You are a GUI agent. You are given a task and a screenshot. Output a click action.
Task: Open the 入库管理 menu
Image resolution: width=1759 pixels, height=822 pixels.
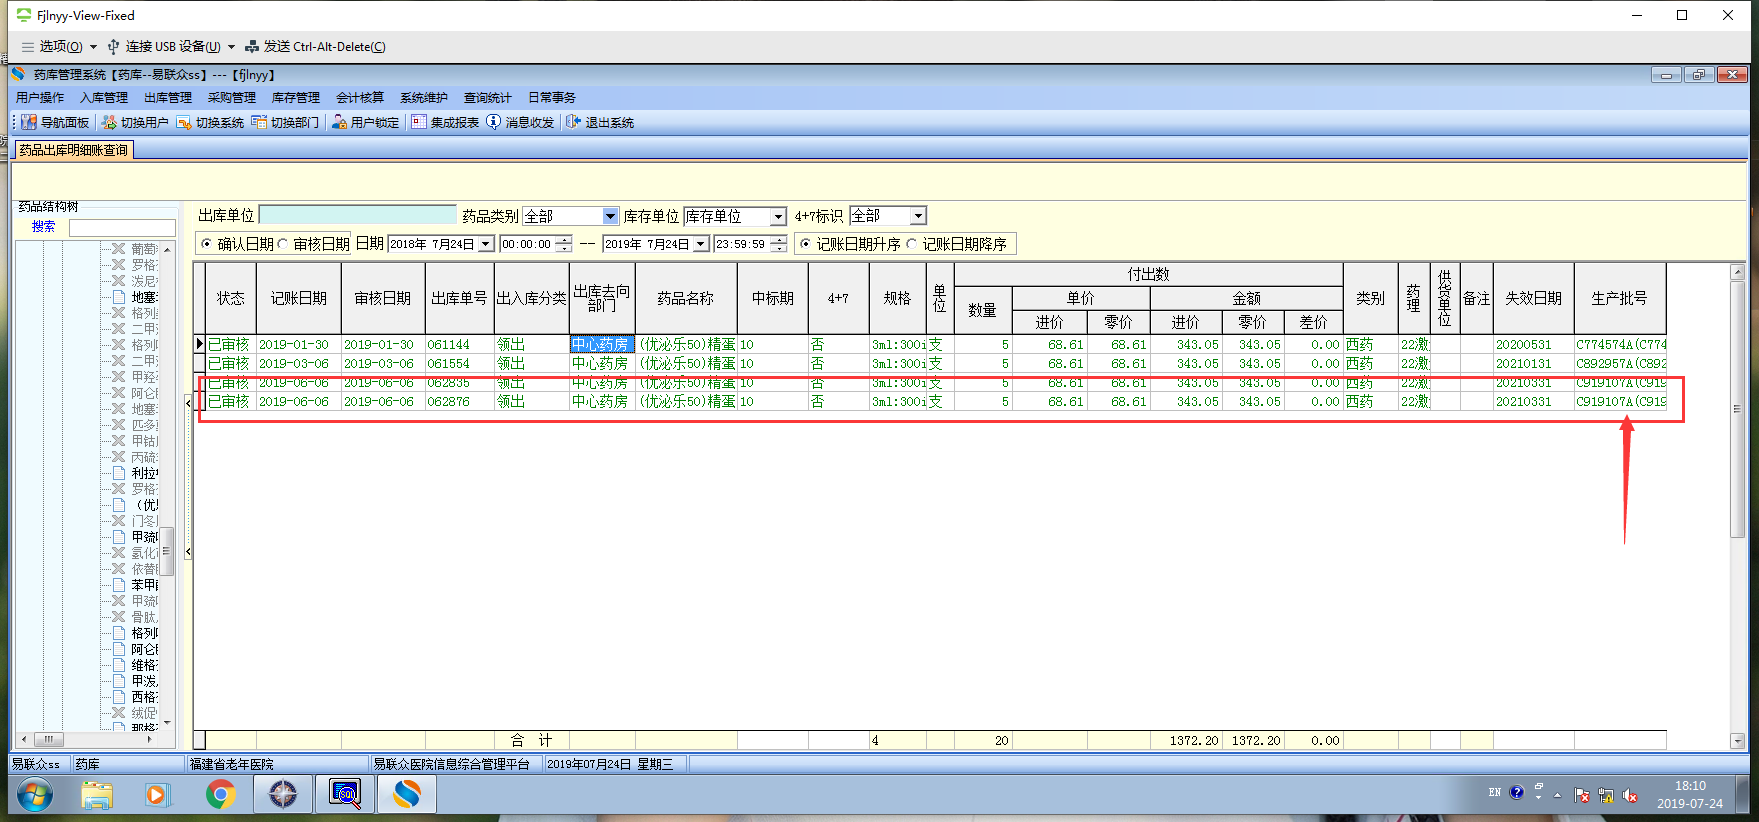tap(104, 98)
